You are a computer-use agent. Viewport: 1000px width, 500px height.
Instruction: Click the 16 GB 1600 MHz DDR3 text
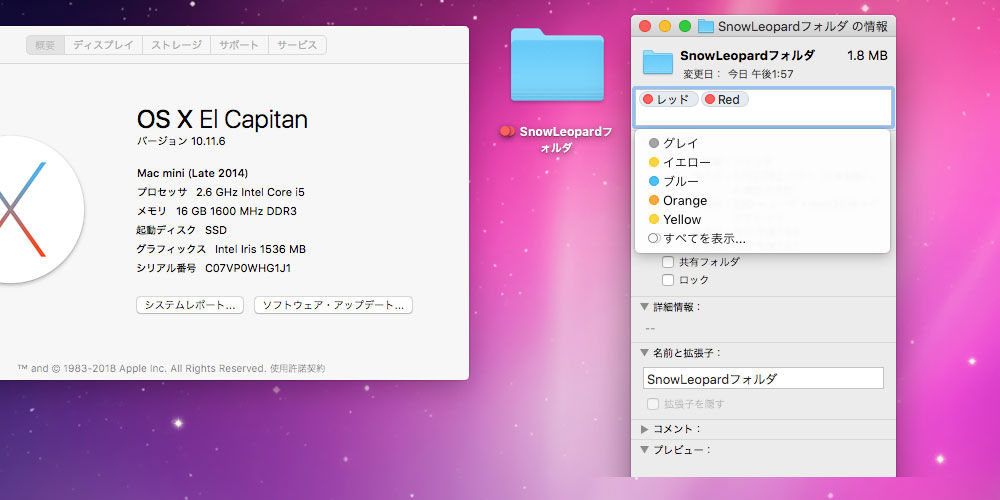tap(236, 211)
